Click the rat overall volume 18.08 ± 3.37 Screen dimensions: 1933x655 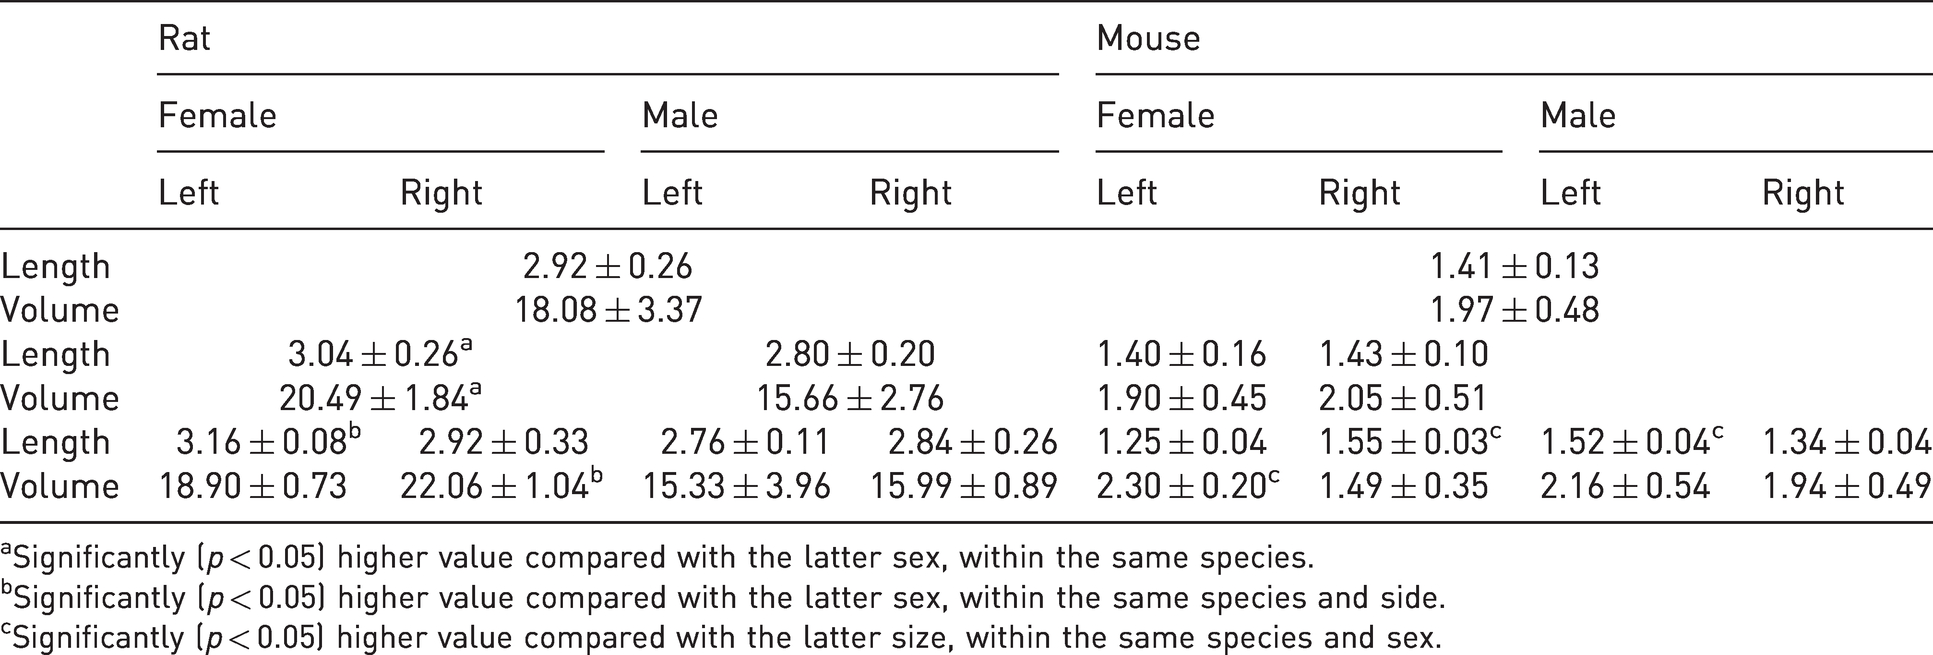[608, 310]
